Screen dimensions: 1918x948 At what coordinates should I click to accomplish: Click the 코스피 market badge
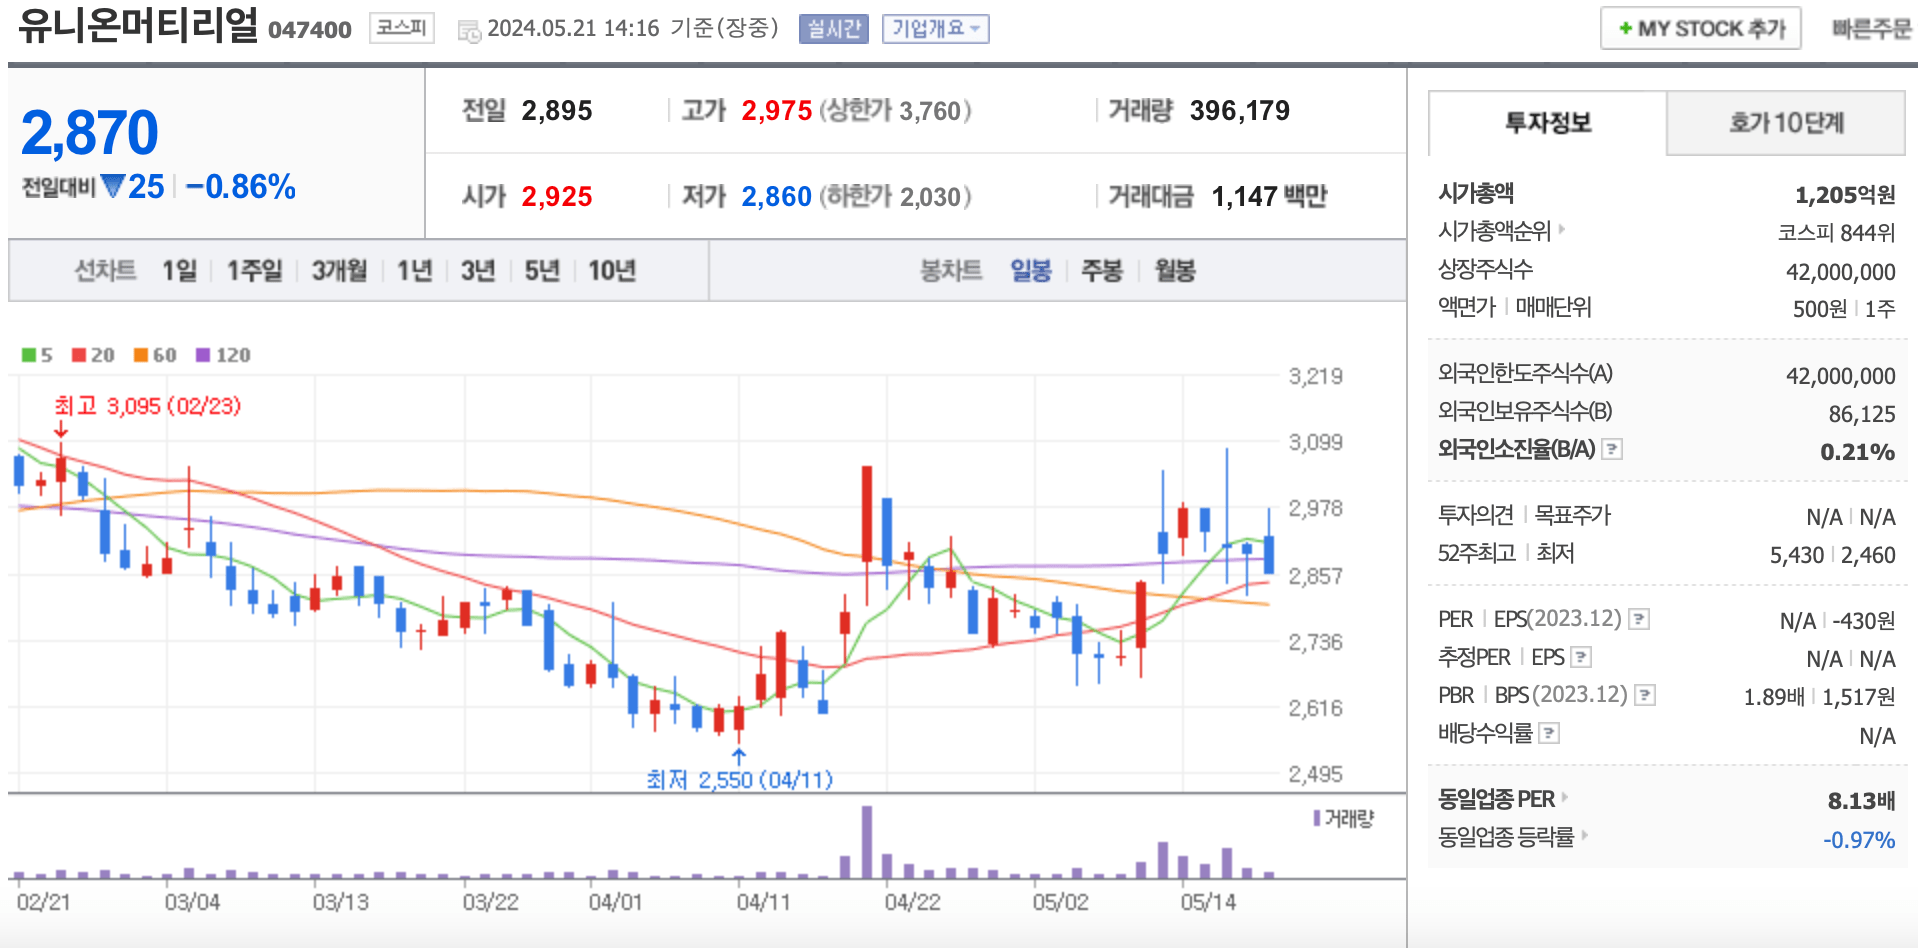[402, 28]
